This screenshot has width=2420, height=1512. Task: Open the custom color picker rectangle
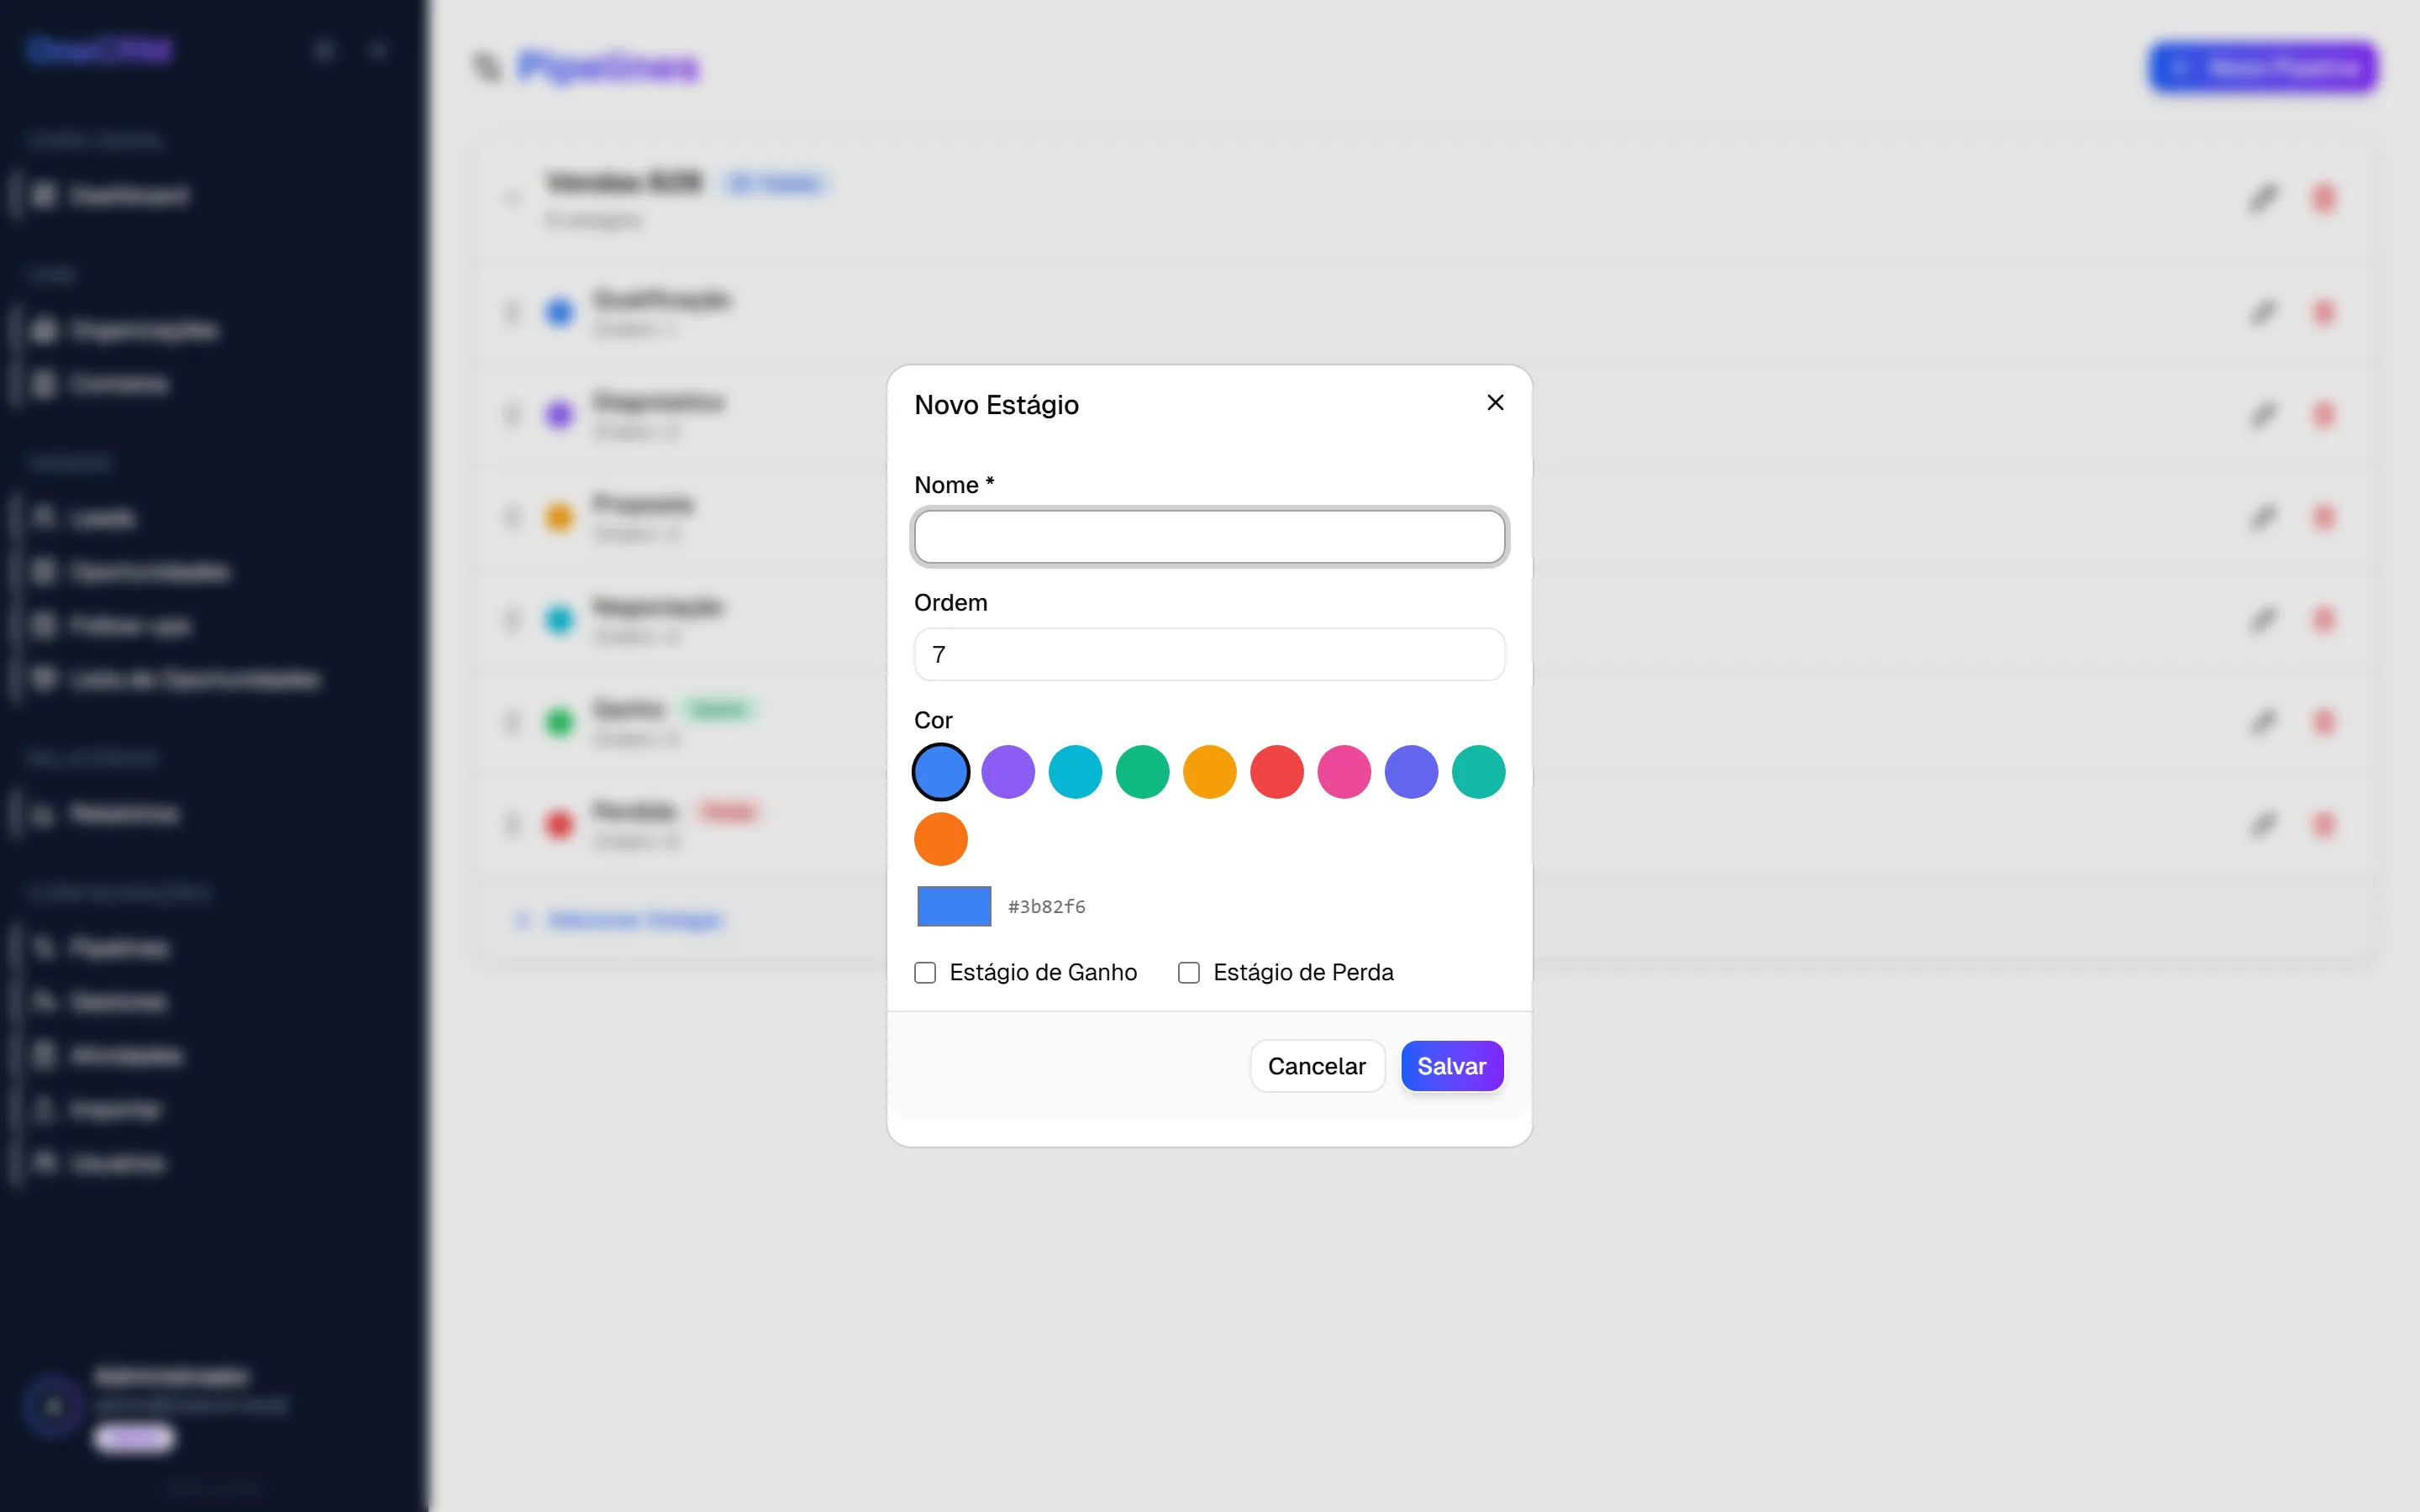(954, 906)
